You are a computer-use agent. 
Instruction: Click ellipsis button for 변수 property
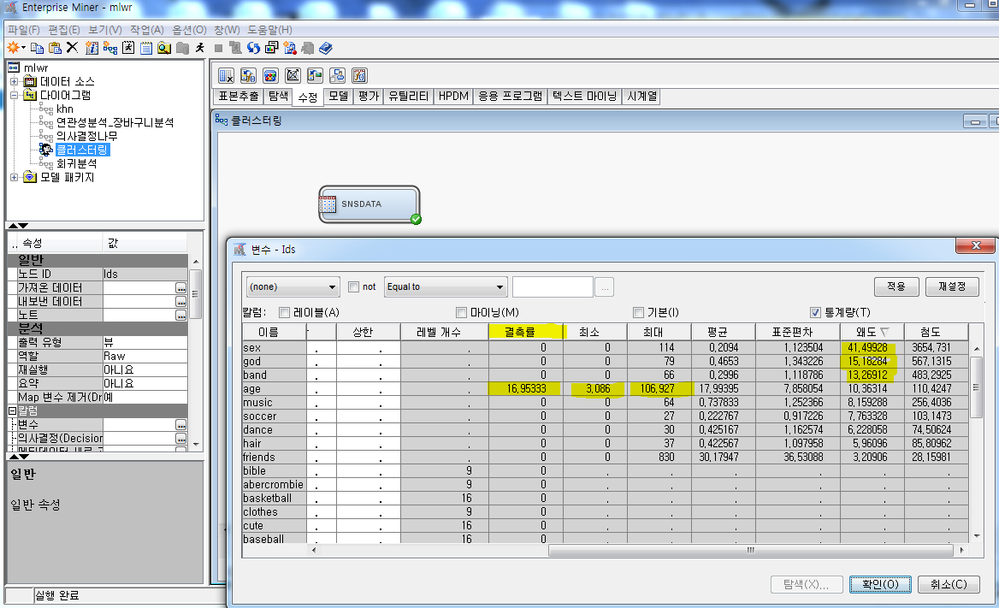(181, 424)
